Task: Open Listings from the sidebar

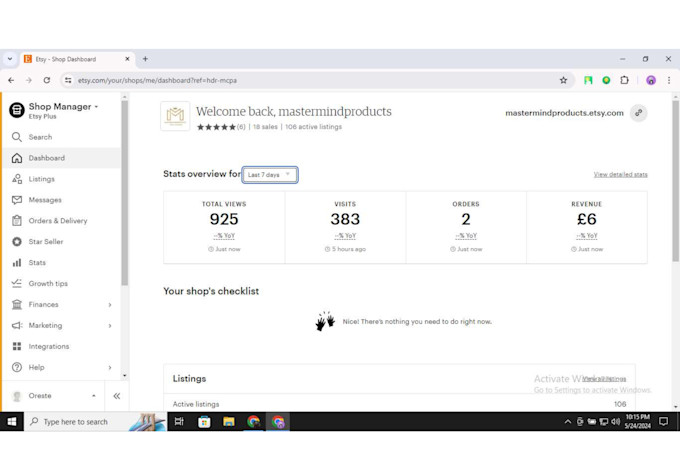Action: point(61,179)
